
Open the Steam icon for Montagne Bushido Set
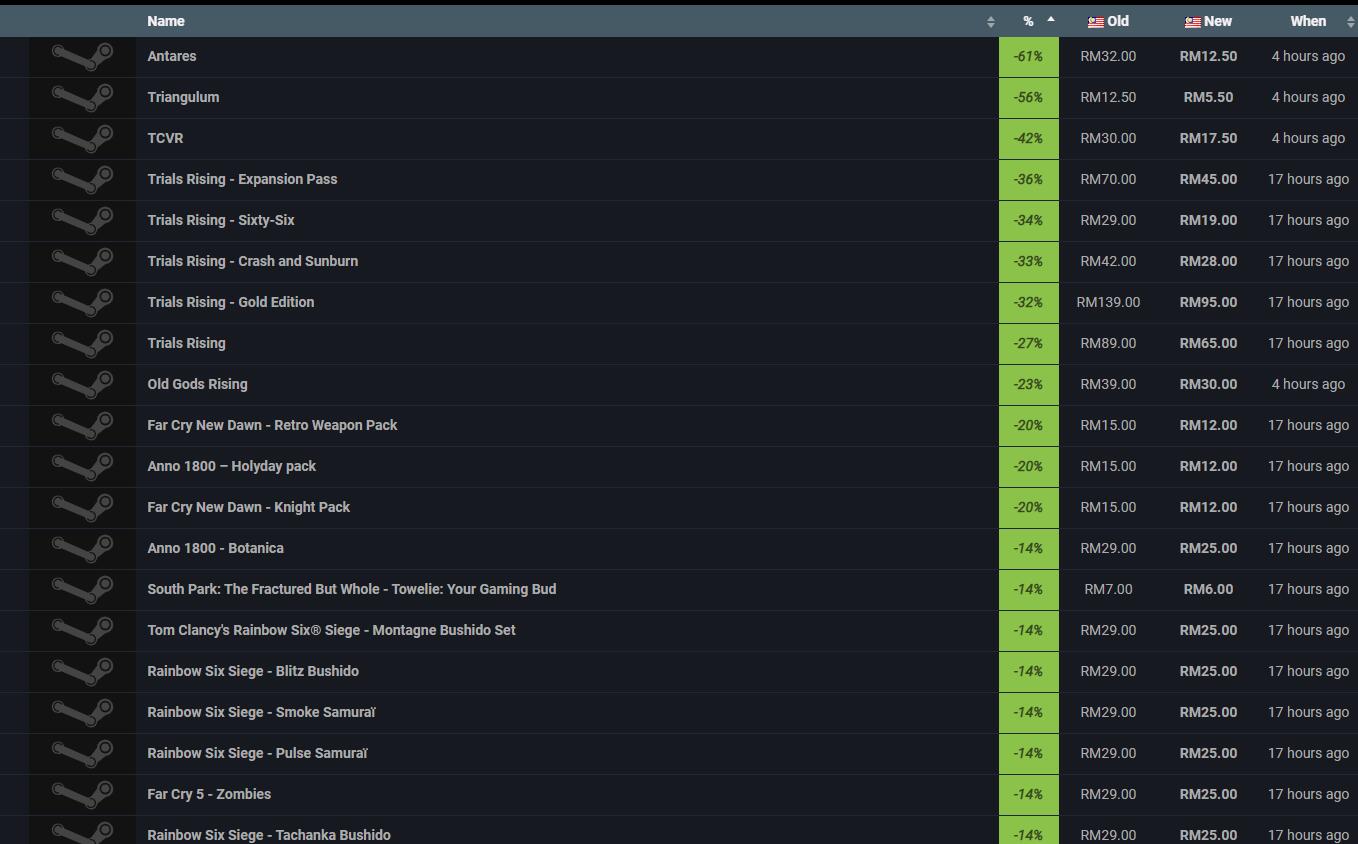coord(82,631)
